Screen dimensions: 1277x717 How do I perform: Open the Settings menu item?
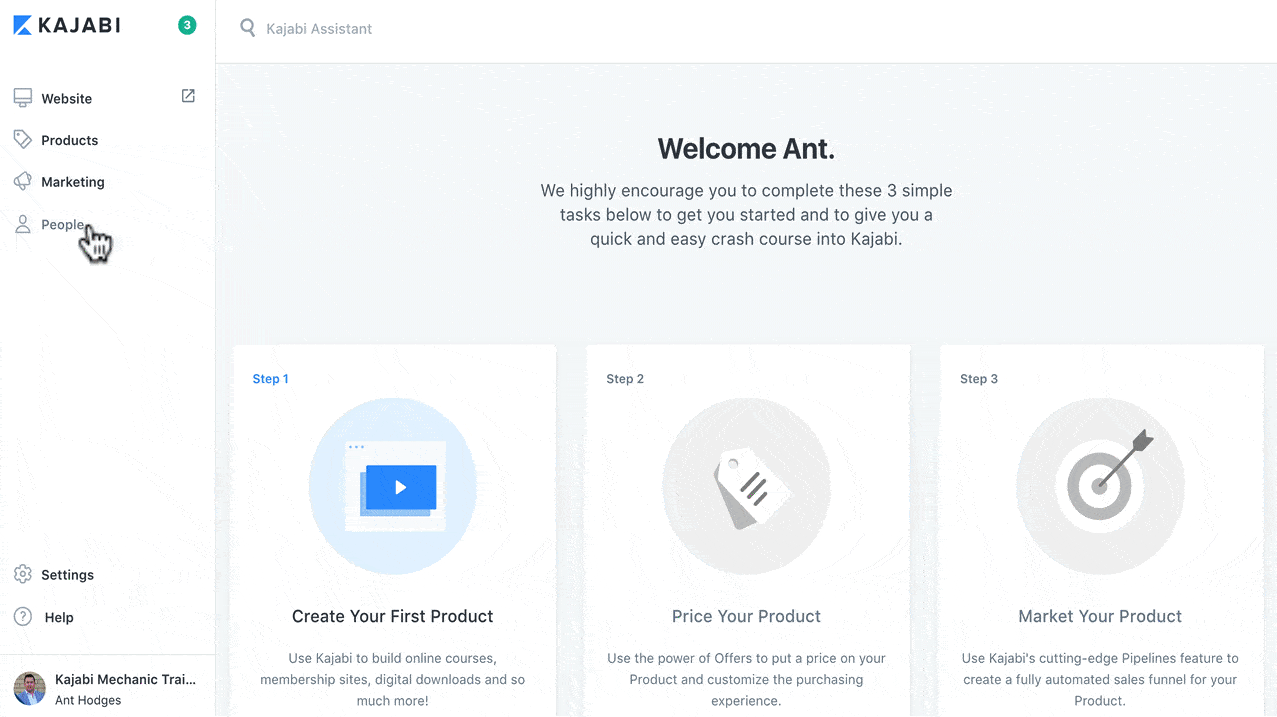point(67,575)
